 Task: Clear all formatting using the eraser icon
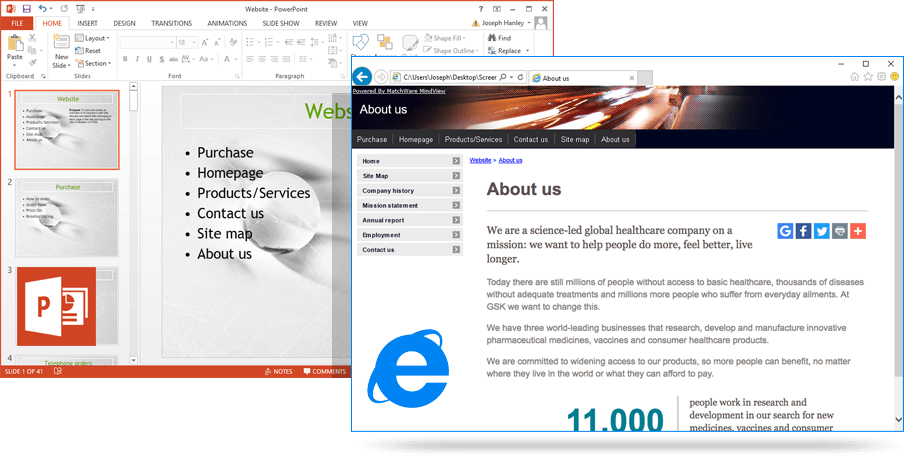pyautogui.click(x=233, y=42)
